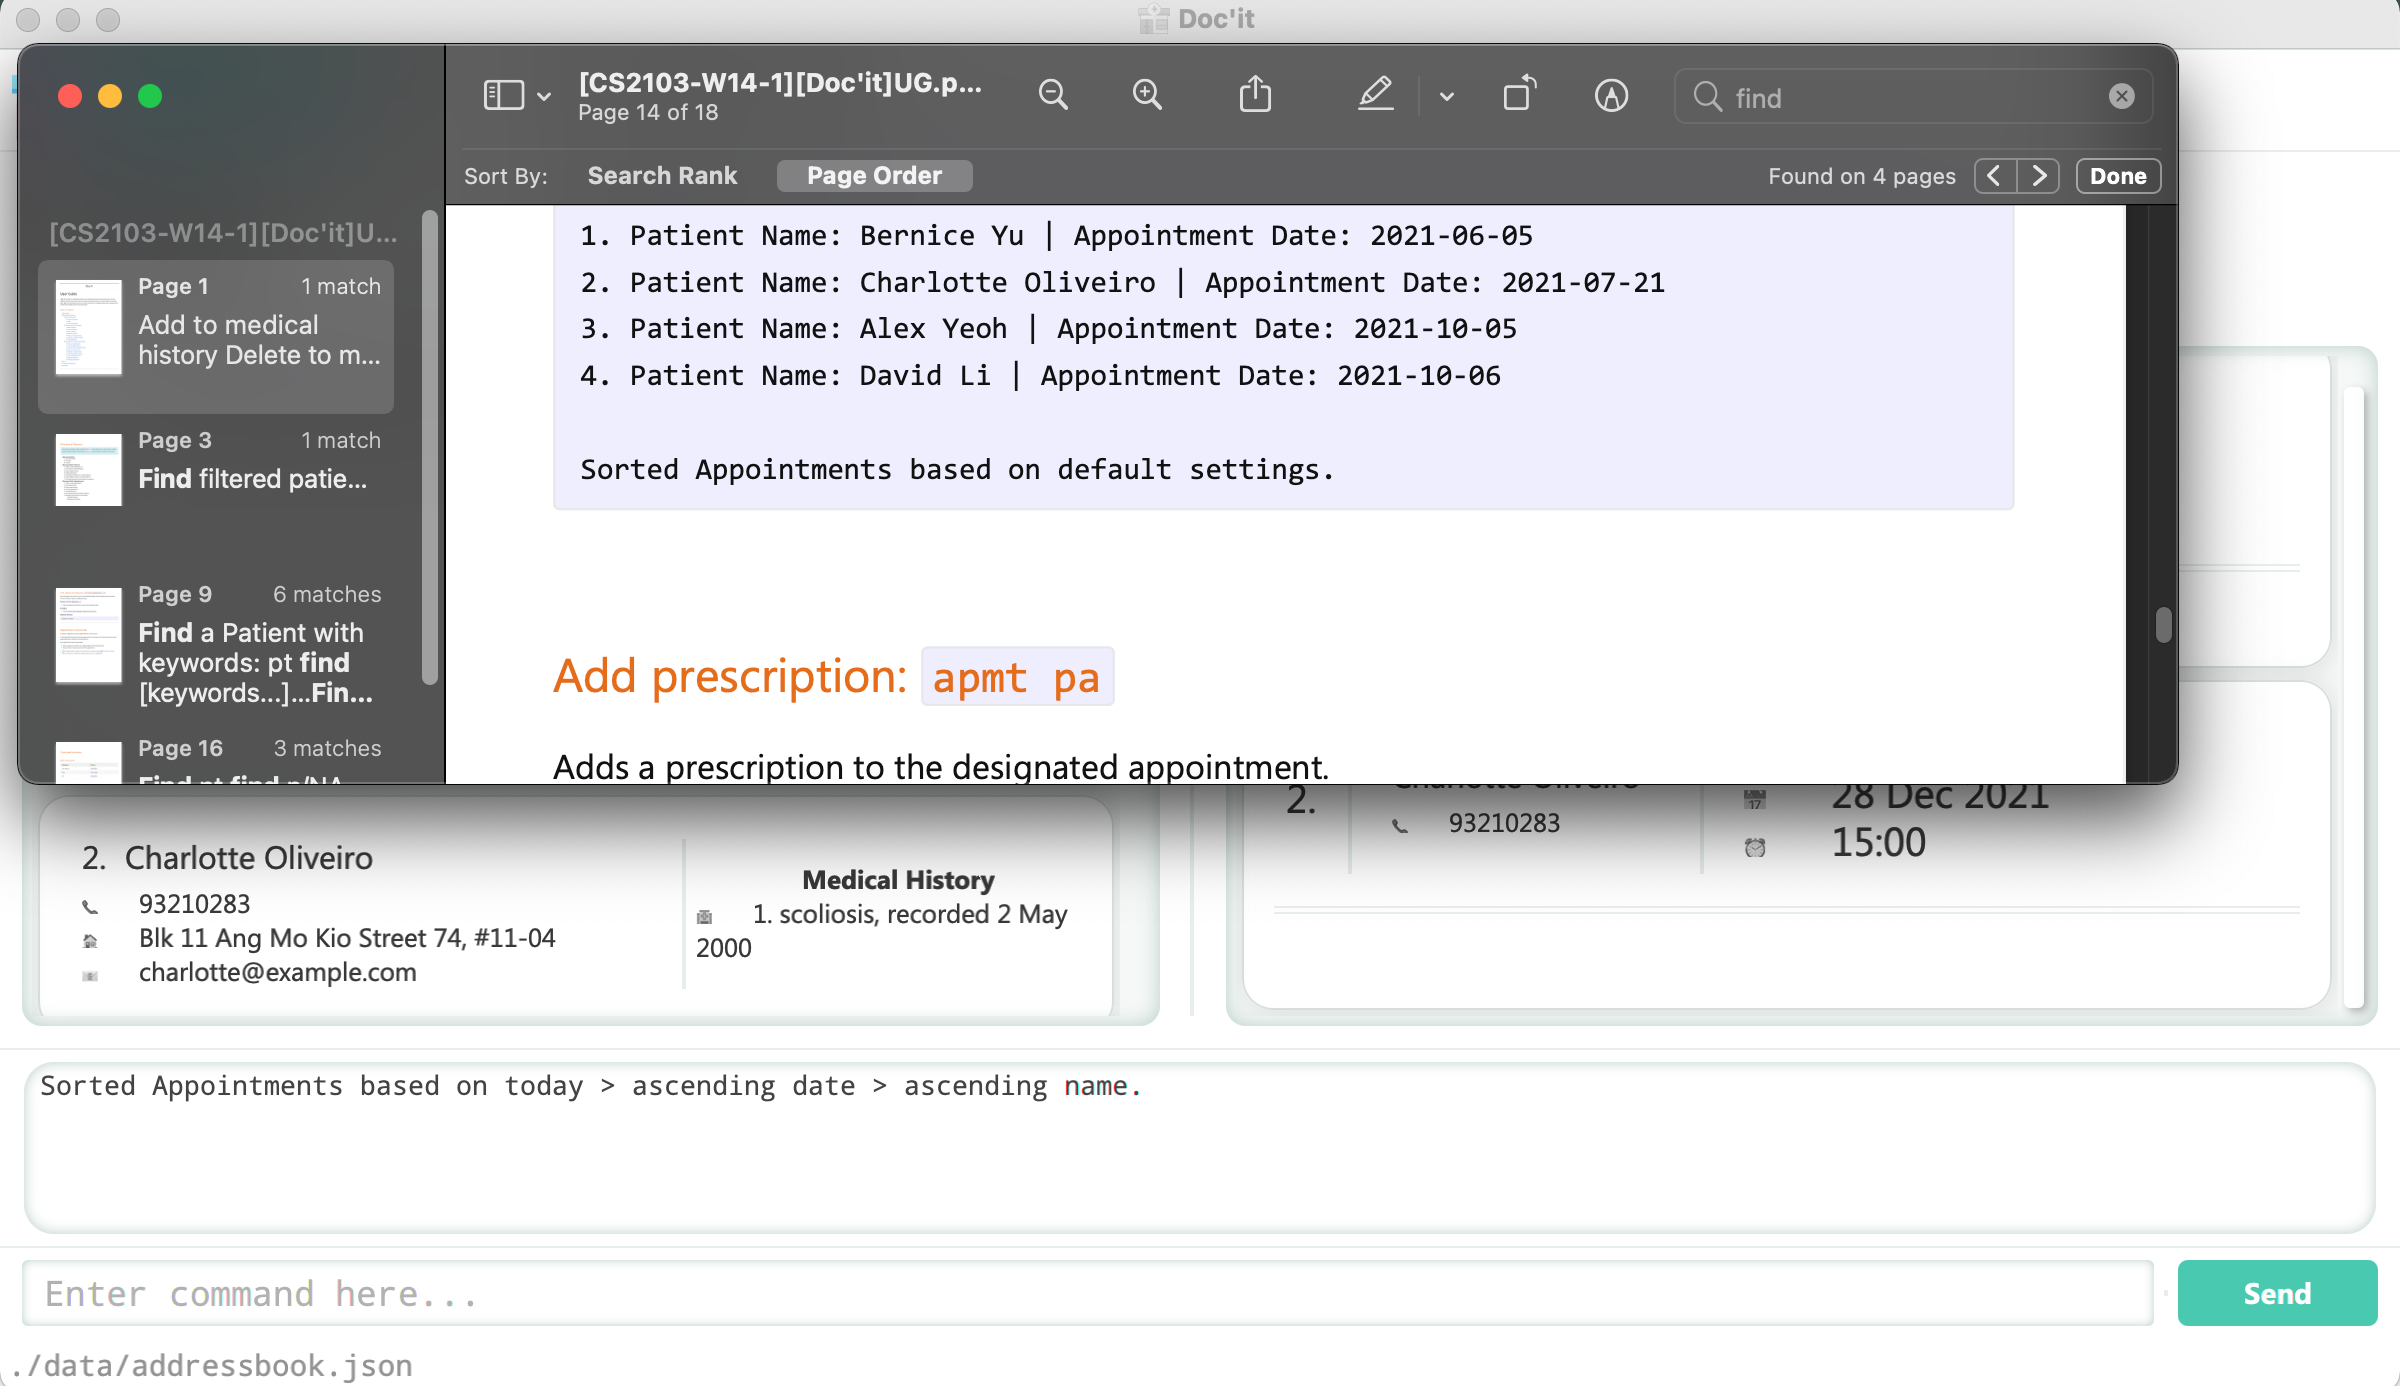Go to previous search match arrow

point(1995,176)
